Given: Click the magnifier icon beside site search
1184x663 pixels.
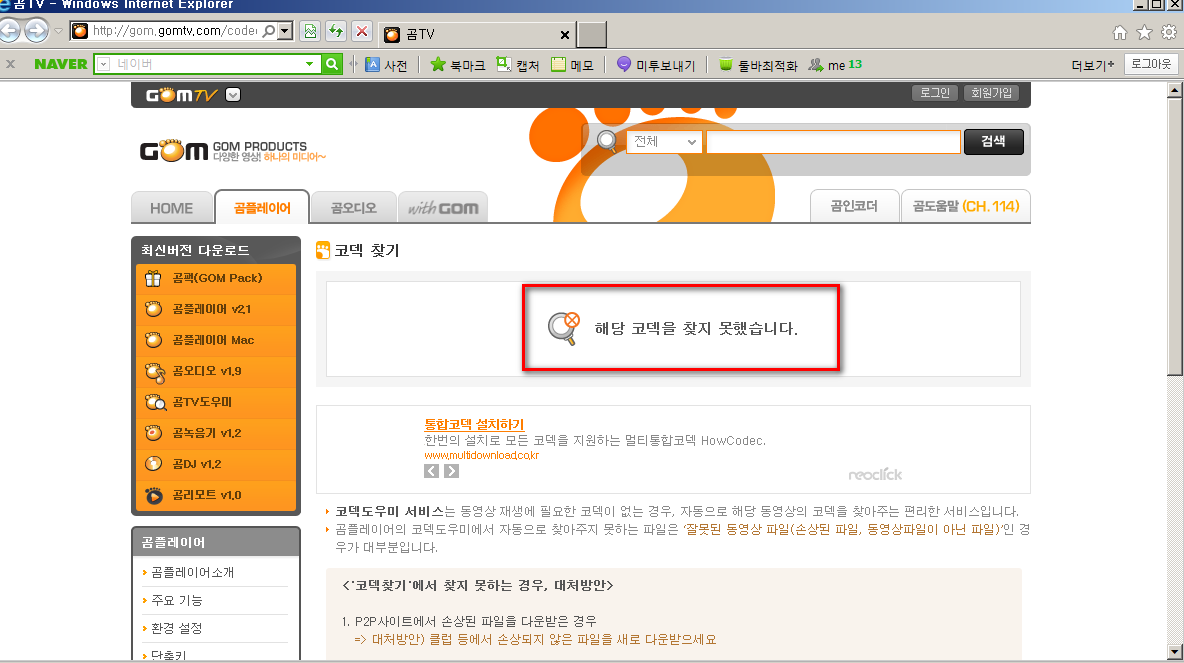Looking at the screenshot, I should 607,141.
